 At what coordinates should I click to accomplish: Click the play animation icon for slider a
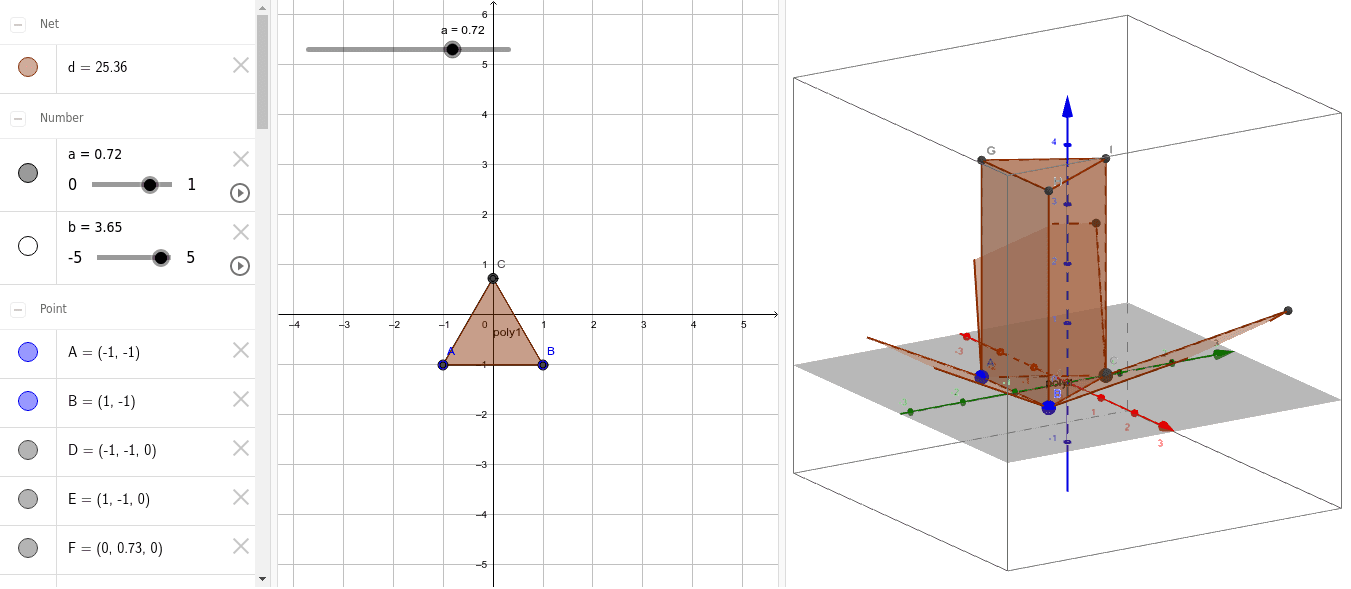click(239, 193)
